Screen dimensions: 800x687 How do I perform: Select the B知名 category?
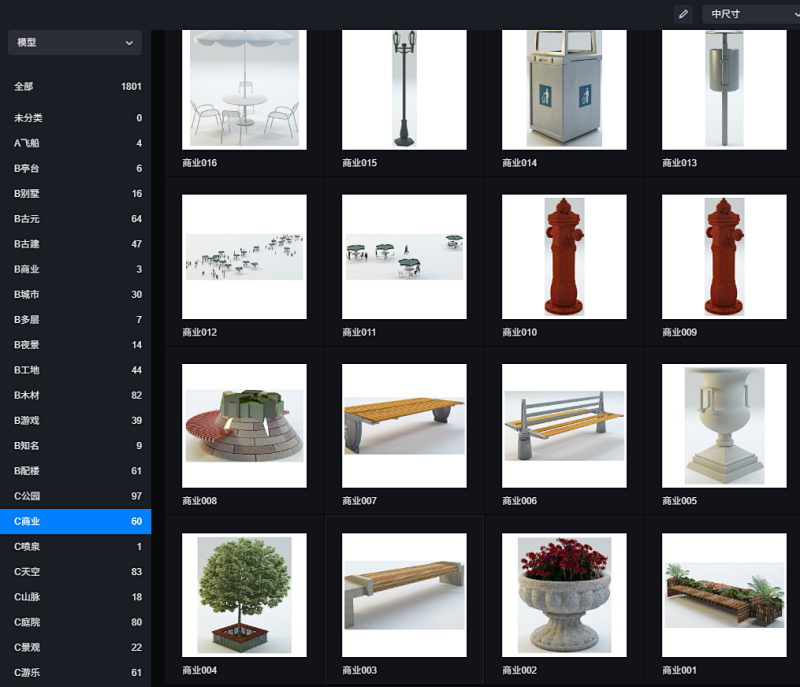click(76, 446)
